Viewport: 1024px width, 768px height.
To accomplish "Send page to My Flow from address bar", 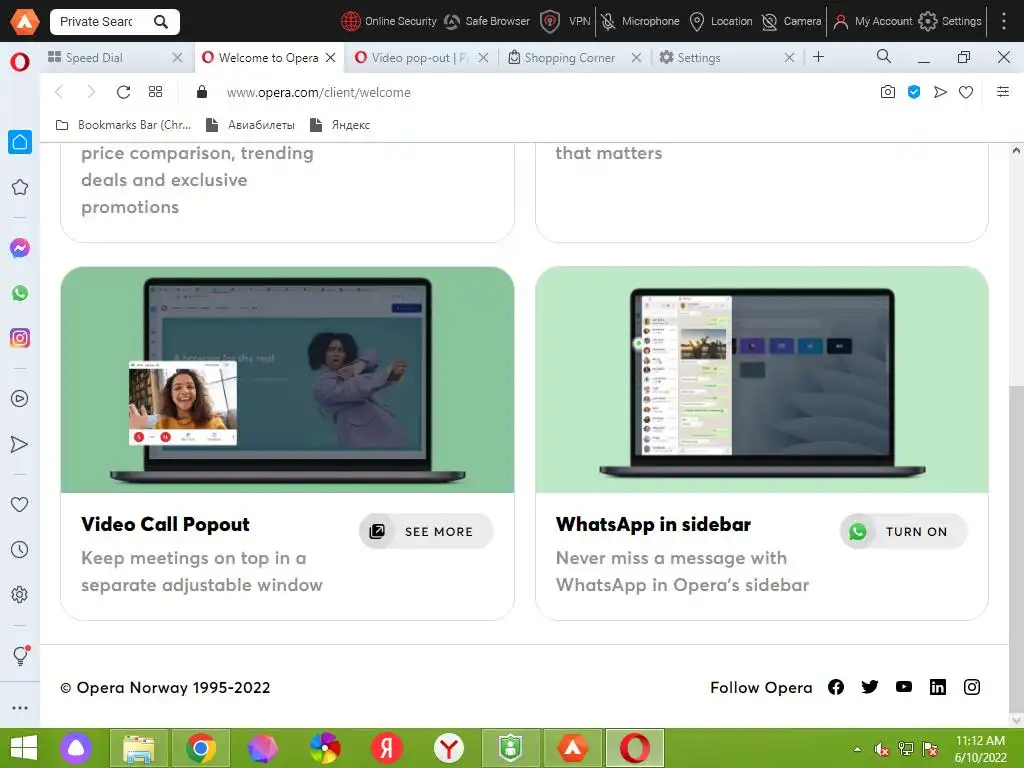I will (940, 92).
